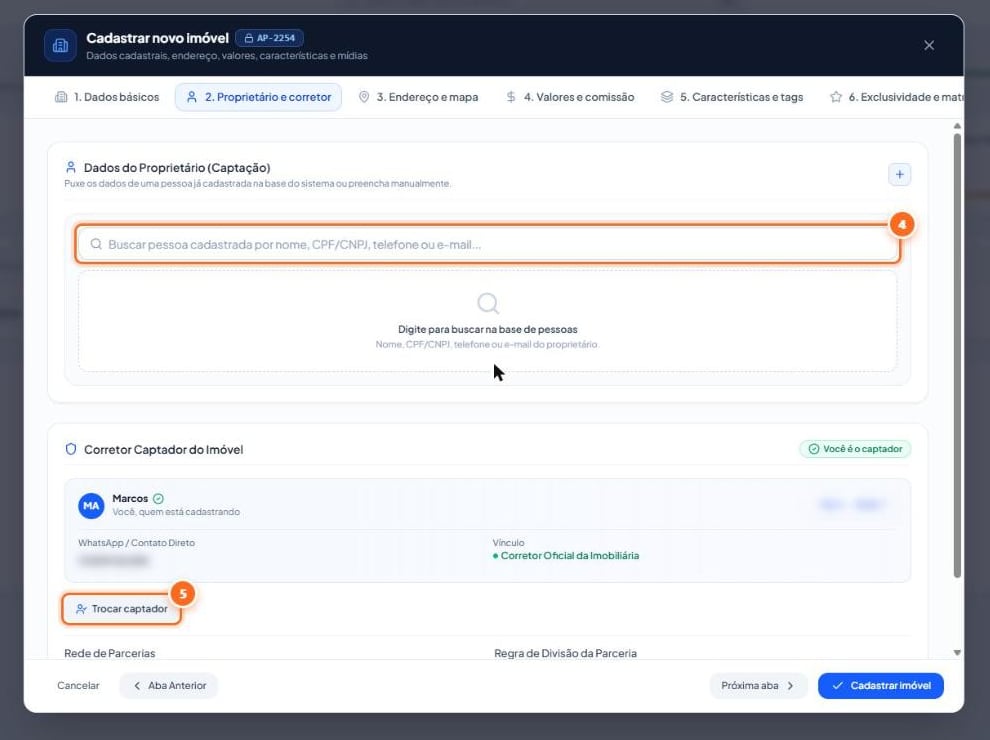Click the Você é o captador badge
The width and height of the screenshot is (990, 740).
pos(856,449)
